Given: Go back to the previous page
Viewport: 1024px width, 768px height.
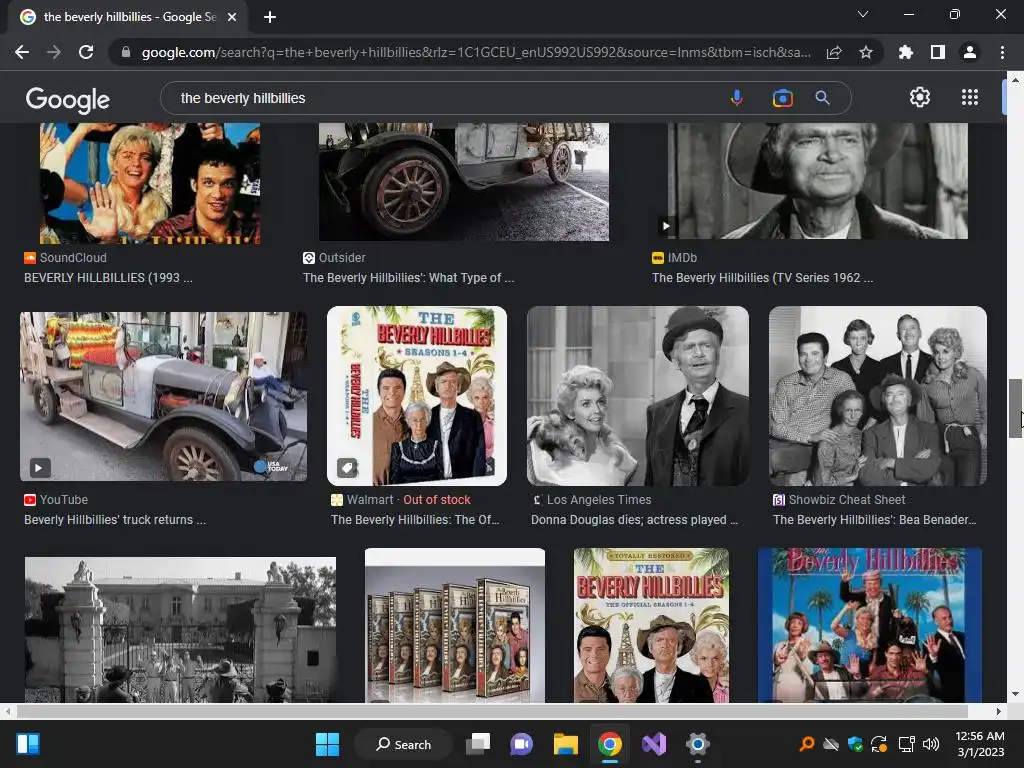Looking at the screenshot, I should (22, 52).
